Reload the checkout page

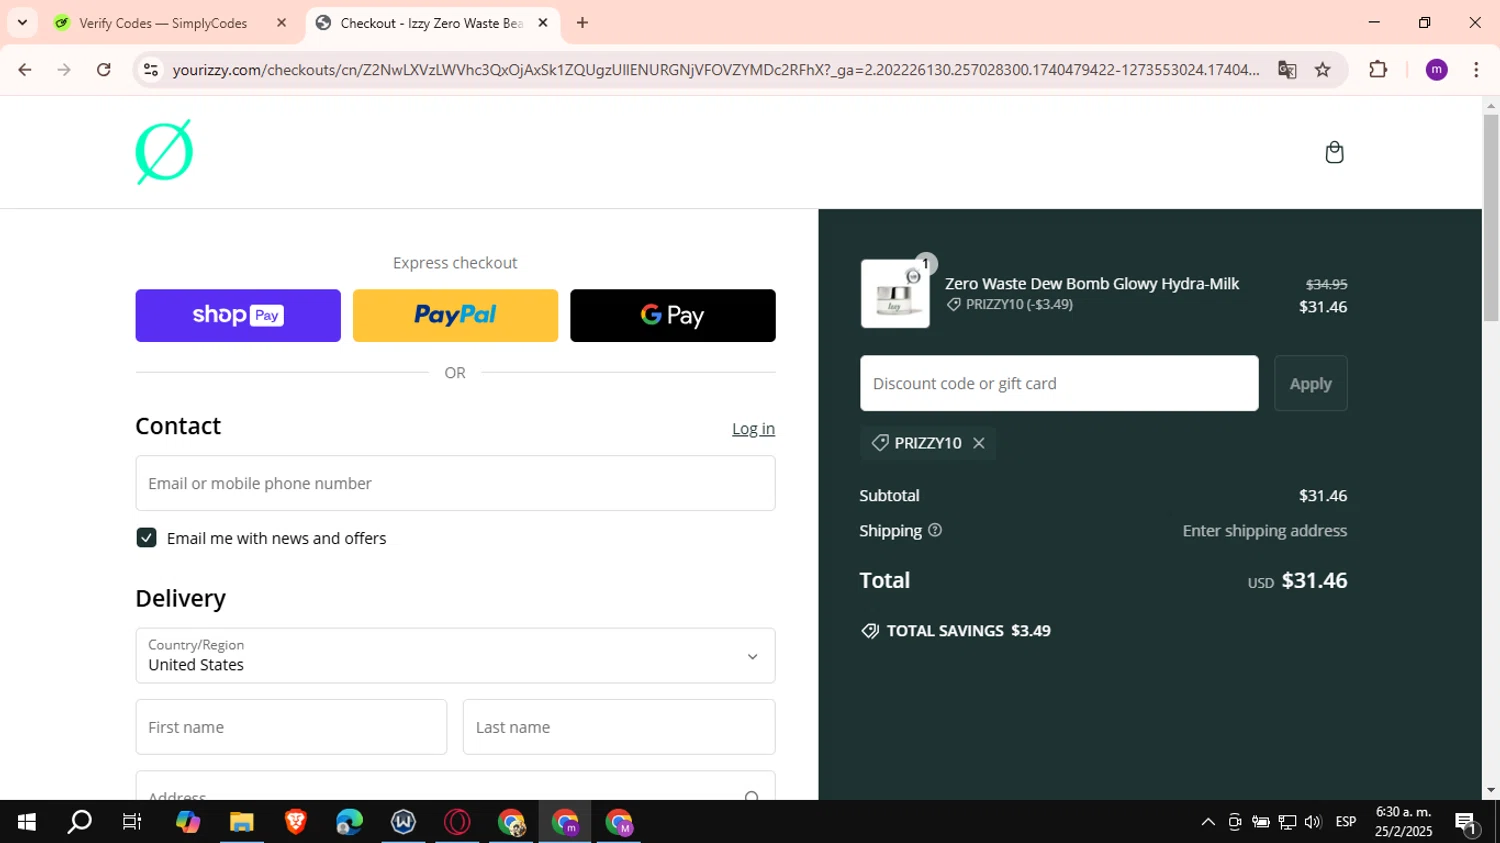point(104,69)
